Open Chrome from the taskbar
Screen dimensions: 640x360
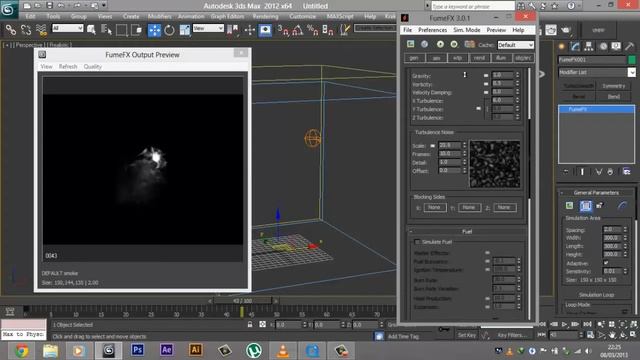click(x=22, y=351)
